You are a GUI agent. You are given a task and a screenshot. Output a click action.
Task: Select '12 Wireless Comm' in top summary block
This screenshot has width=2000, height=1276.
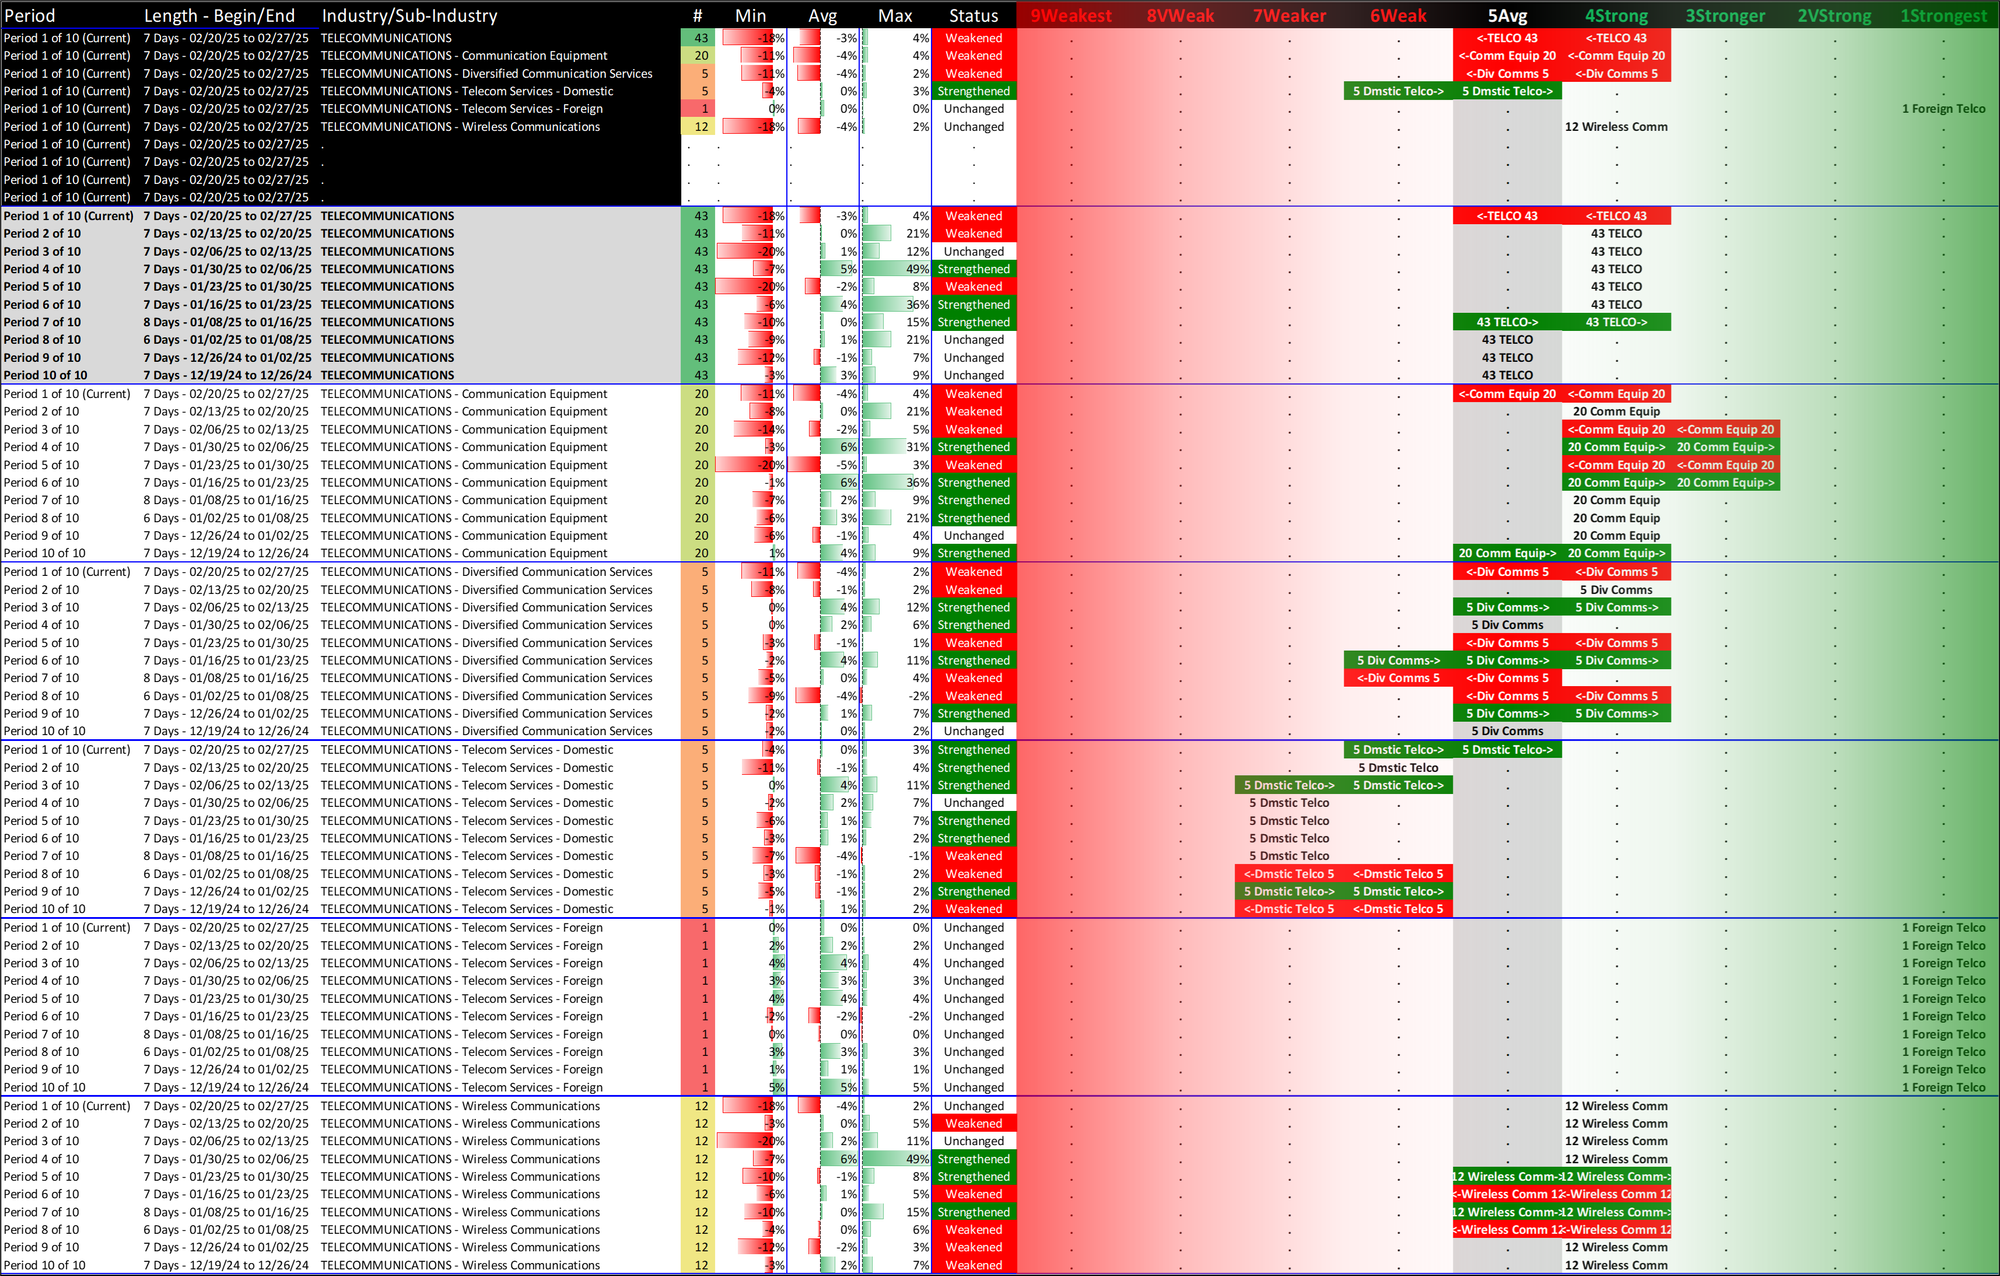pyautogui.click(x=1615, y=127)
